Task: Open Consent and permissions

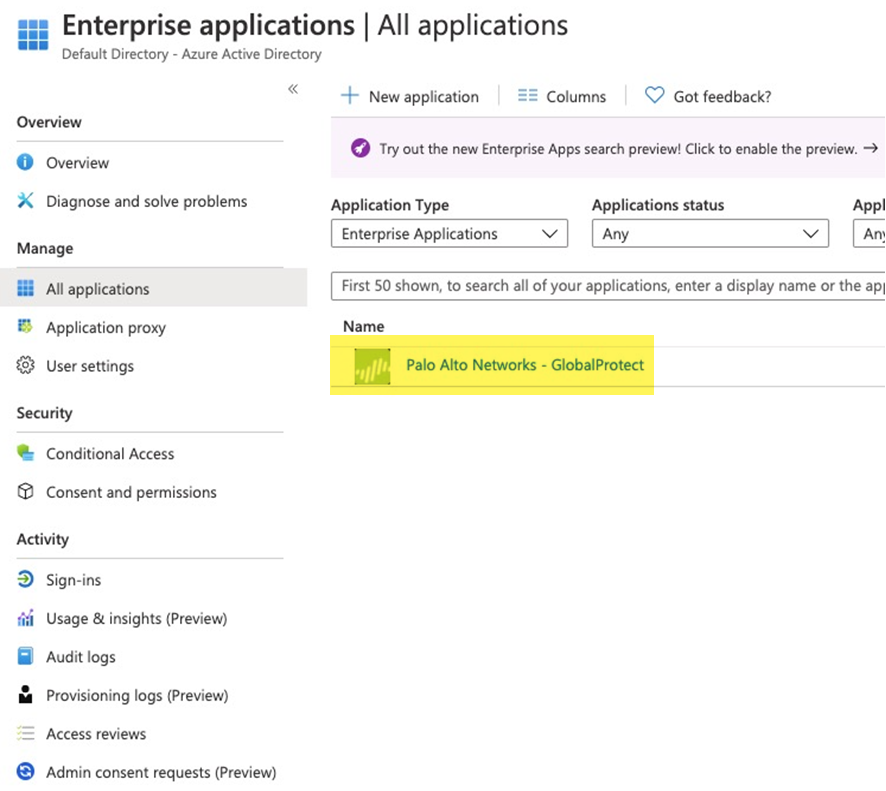Action: click(x=131, y=492)
